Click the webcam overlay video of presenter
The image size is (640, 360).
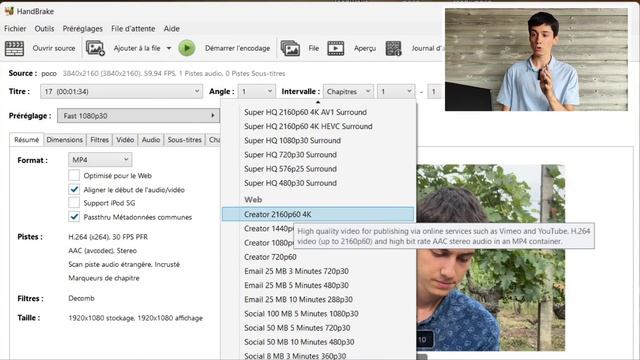coord(536,60)
